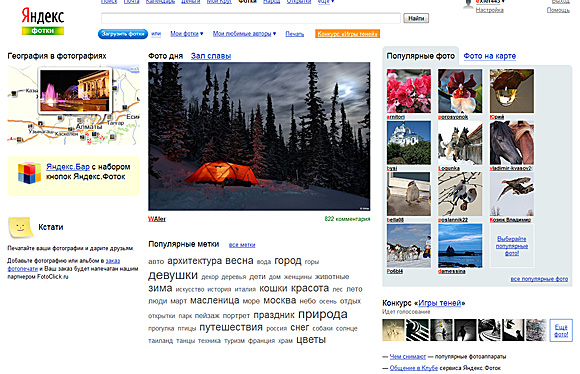
Task: Expand the Мои любимые авторы dropdown
Action: point(274,34)
